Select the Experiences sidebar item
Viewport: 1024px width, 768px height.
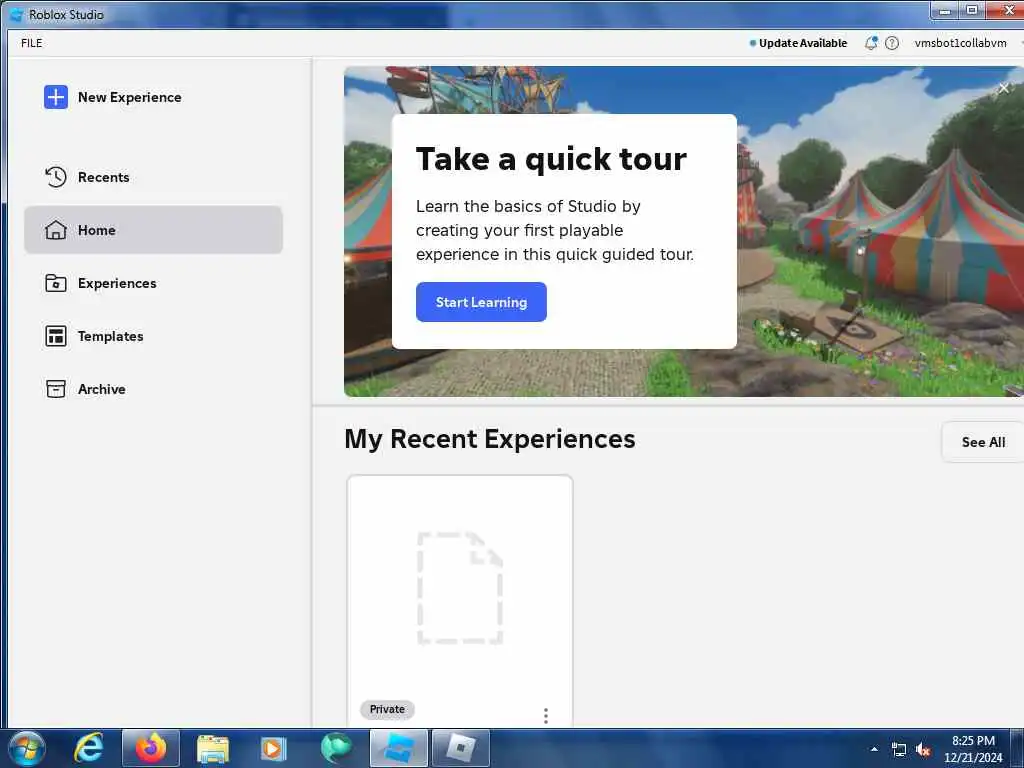pos(153,283)
